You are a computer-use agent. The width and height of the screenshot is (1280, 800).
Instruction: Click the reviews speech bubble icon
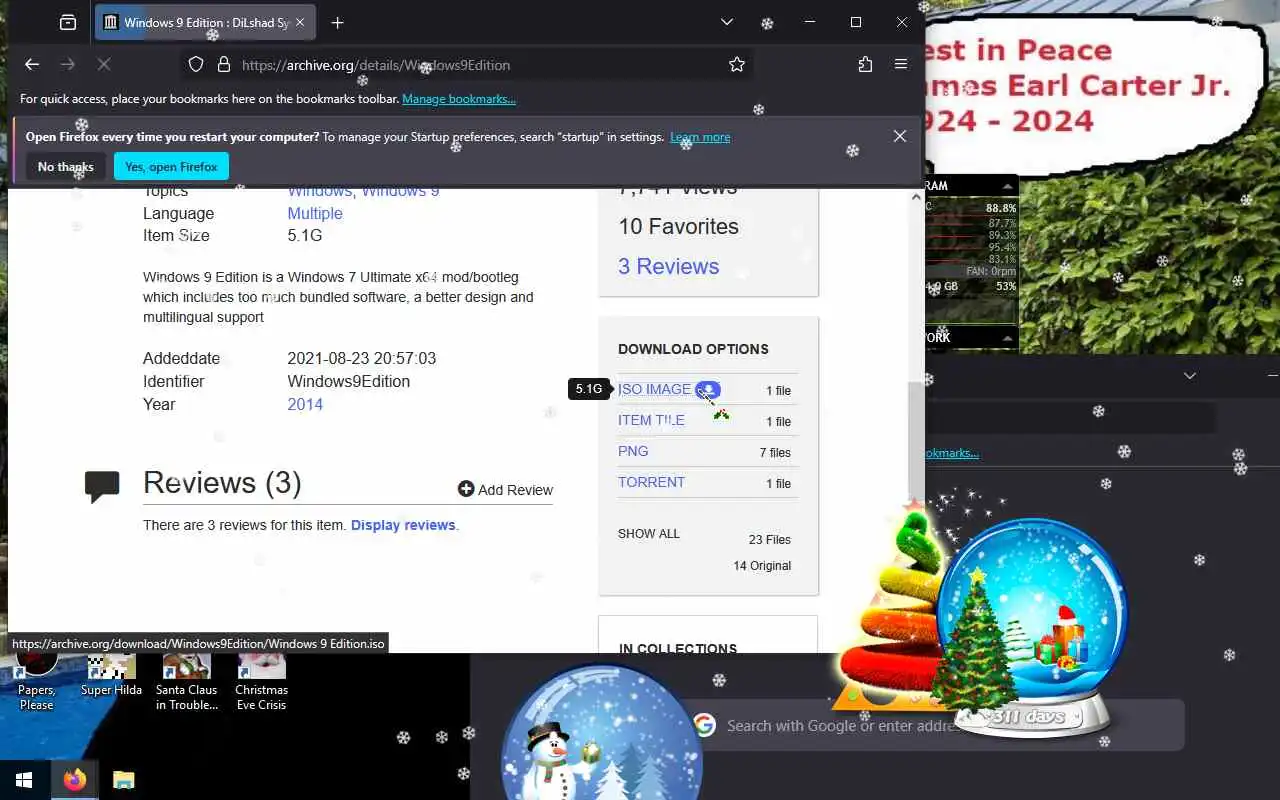(x=102, y=486)
